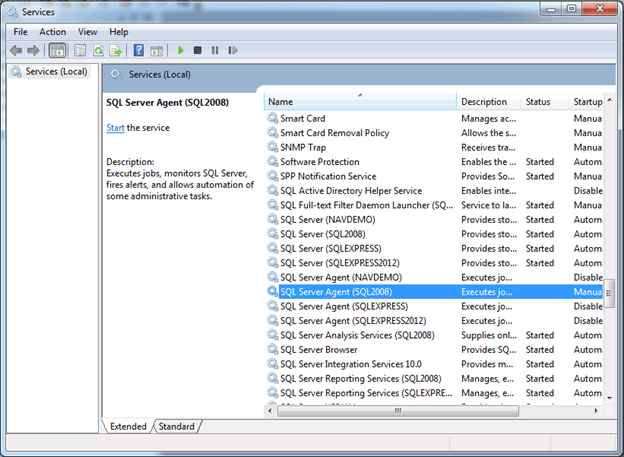Screen dimensions: 624x457
Task: Click the gear icon of Software Protection
Action: pyautogui.click(x=273, y=162)
